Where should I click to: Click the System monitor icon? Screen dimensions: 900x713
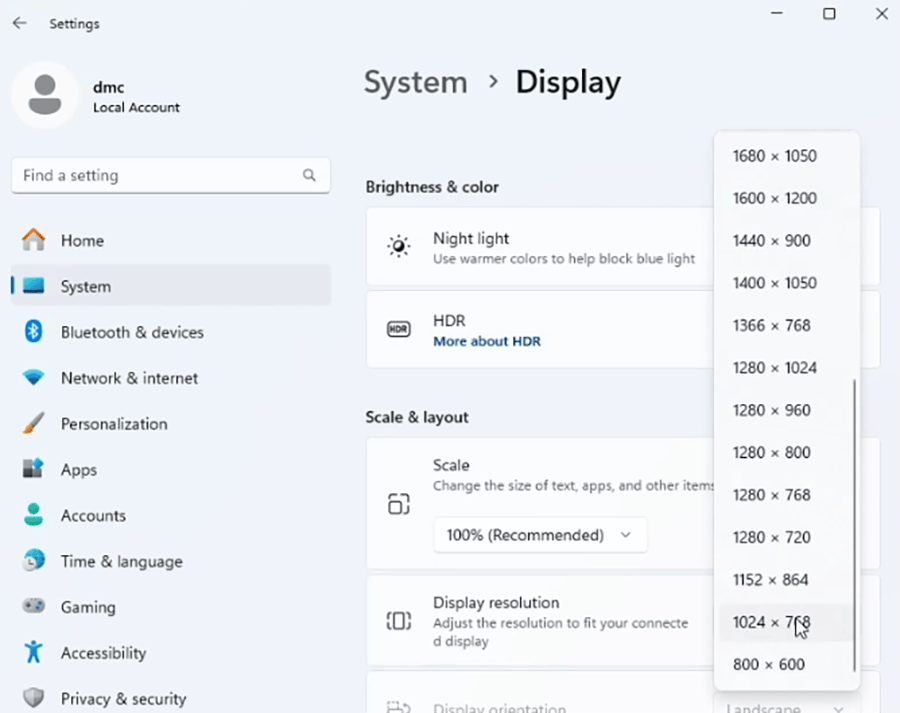(33, 286)
